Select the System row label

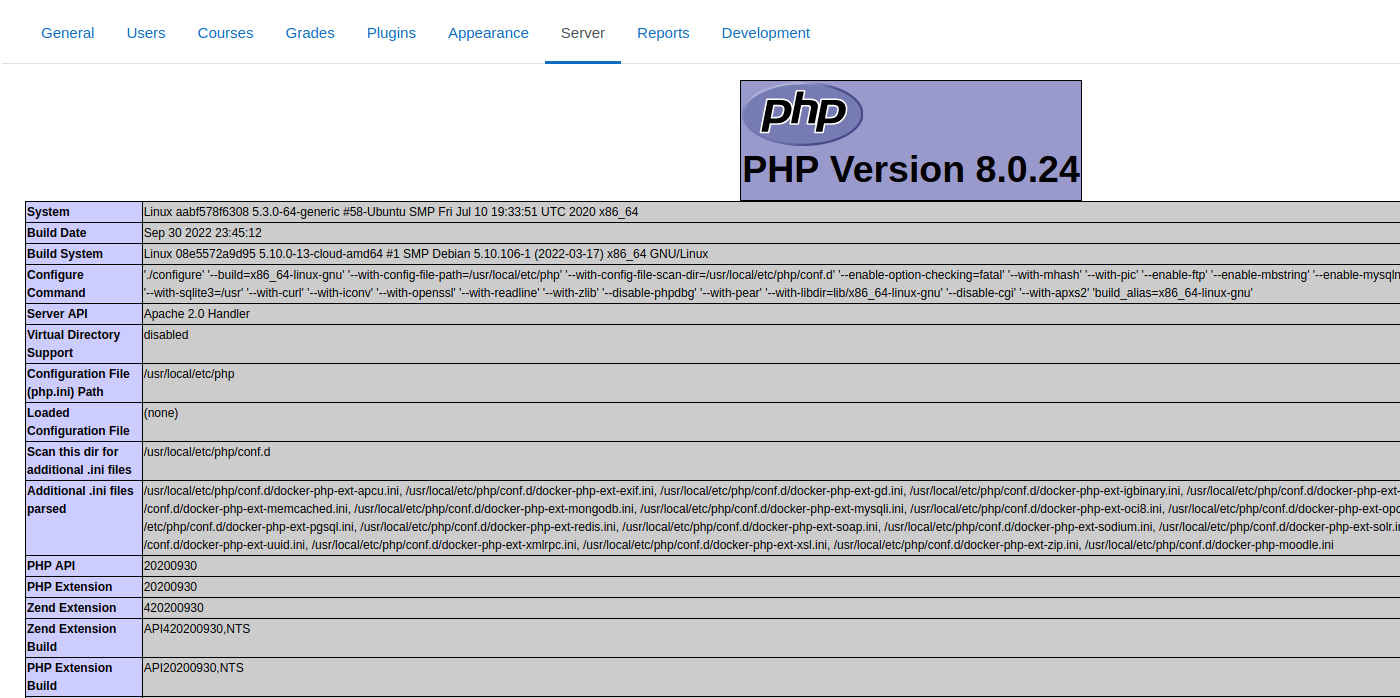click(x=84, y=212)
